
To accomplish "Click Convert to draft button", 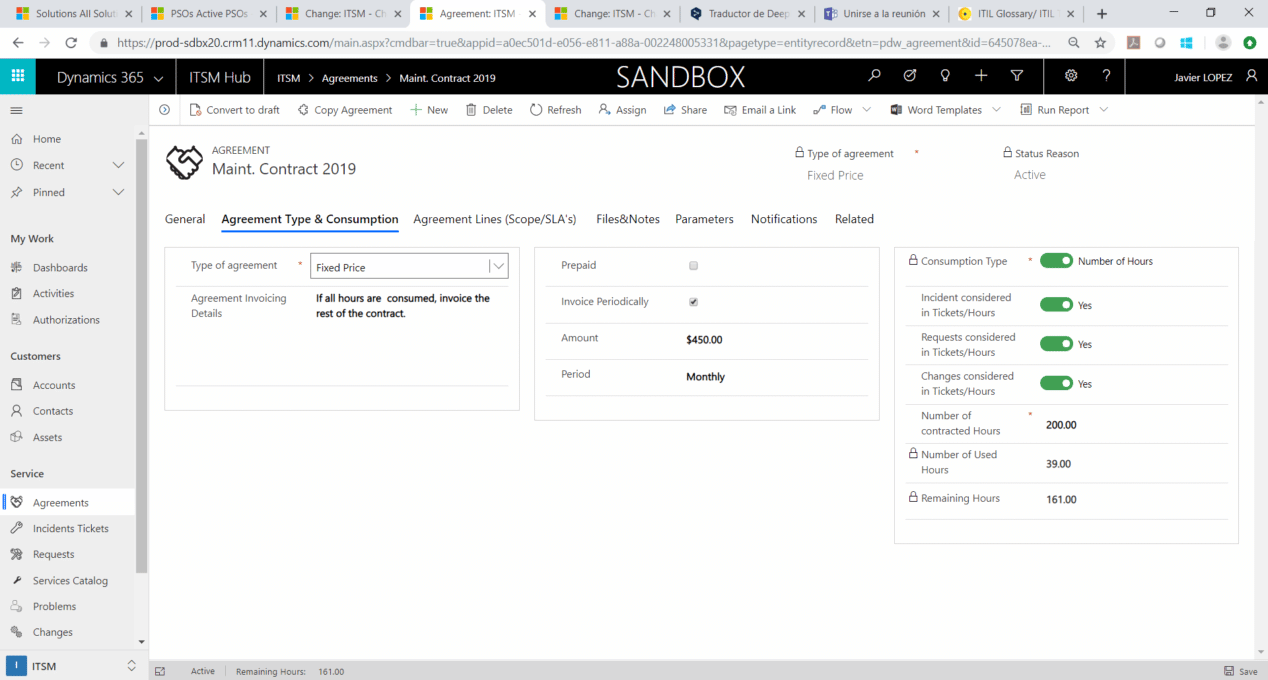I will tap(235, 110).
